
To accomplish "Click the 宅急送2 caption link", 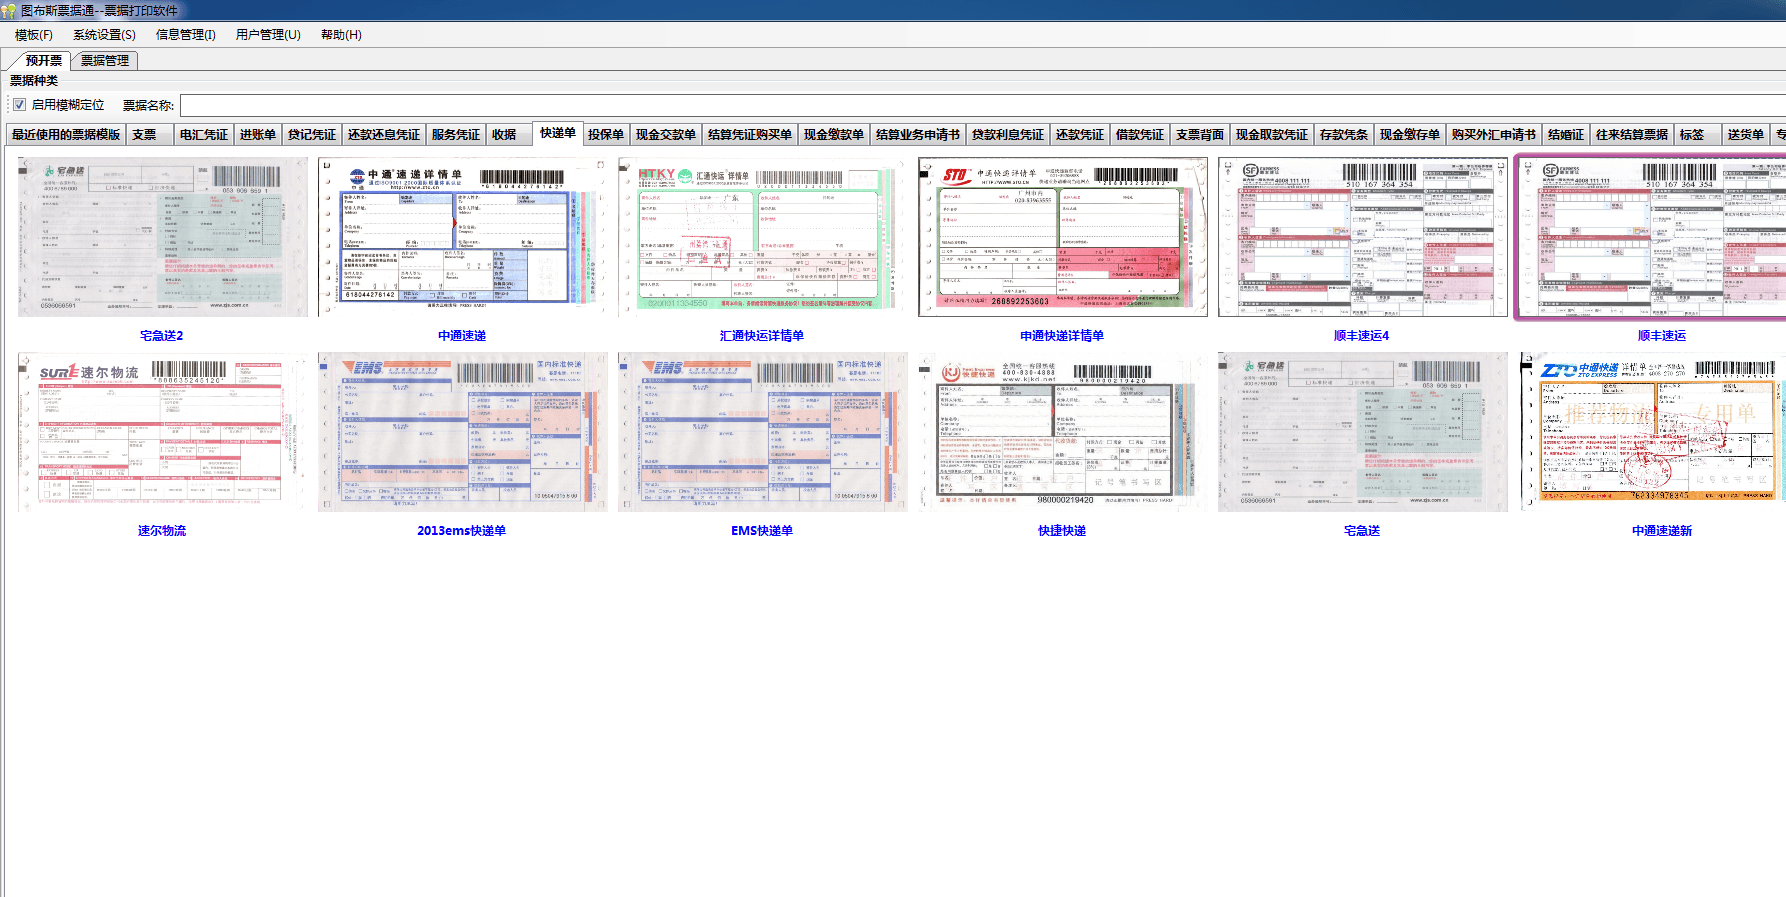I will click(162, 336).
